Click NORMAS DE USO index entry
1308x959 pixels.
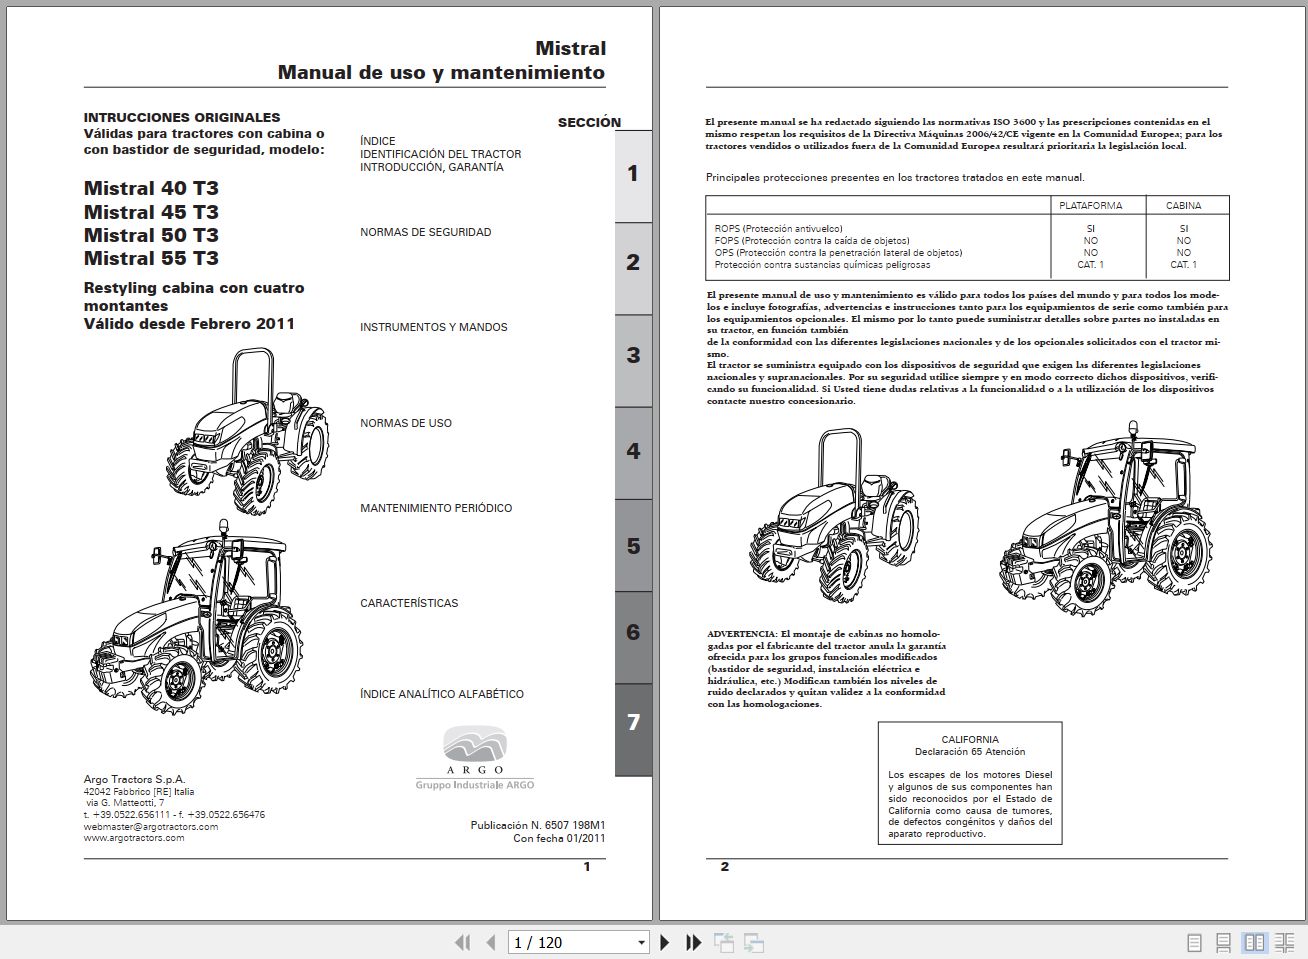pos(406,423)
